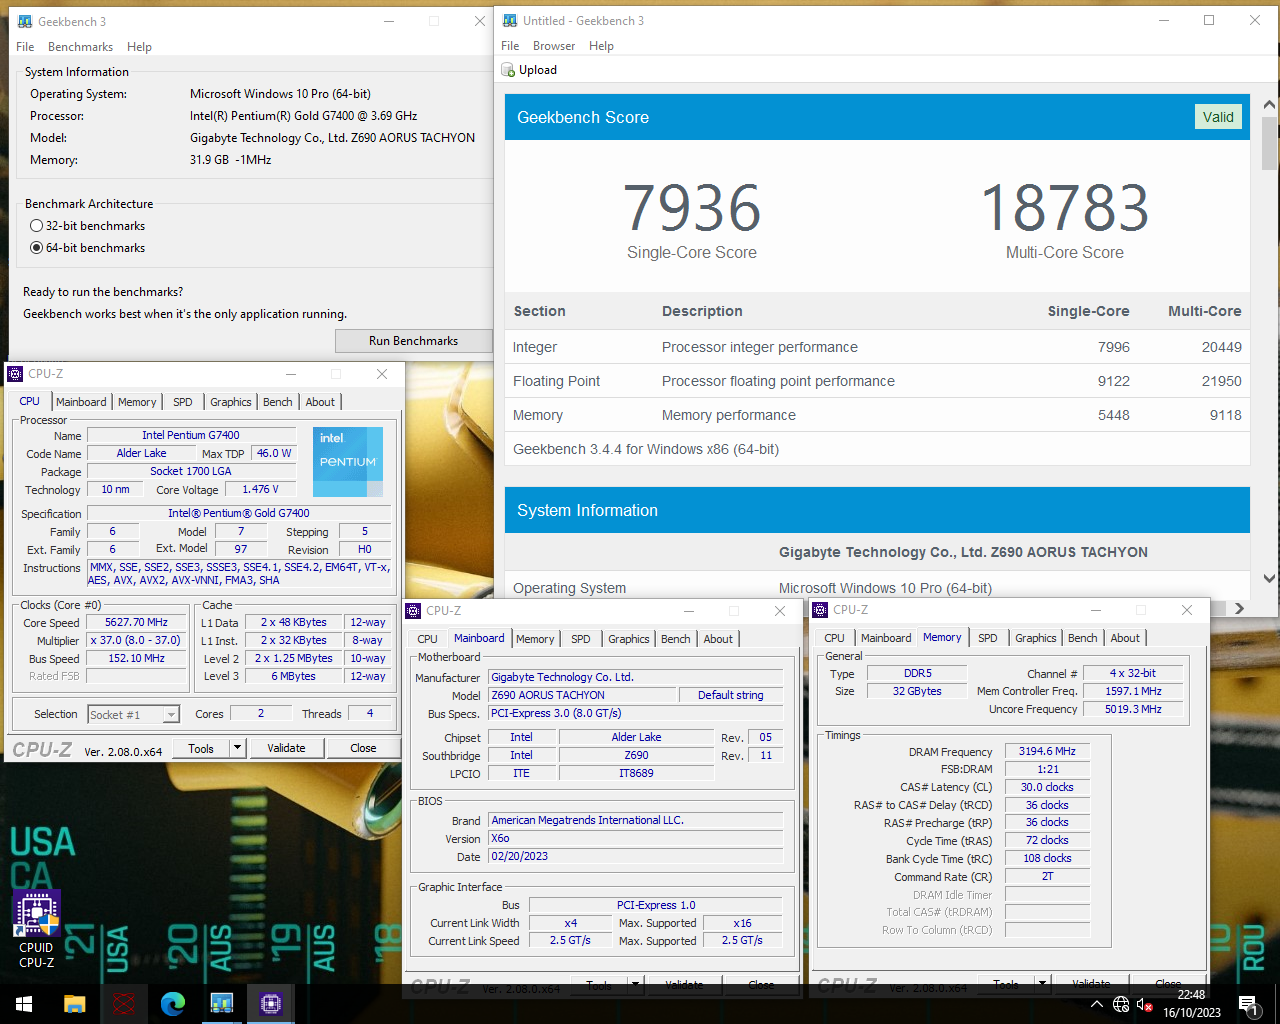Click the Geekbench results vertical scrollbar thumb

[1269, 143]
